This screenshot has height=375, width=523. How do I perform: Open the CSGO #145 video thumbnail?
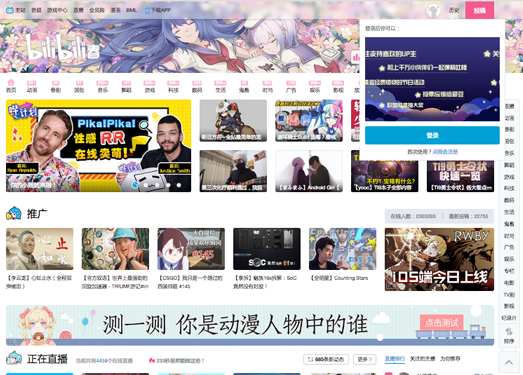[x=191, y=249]
